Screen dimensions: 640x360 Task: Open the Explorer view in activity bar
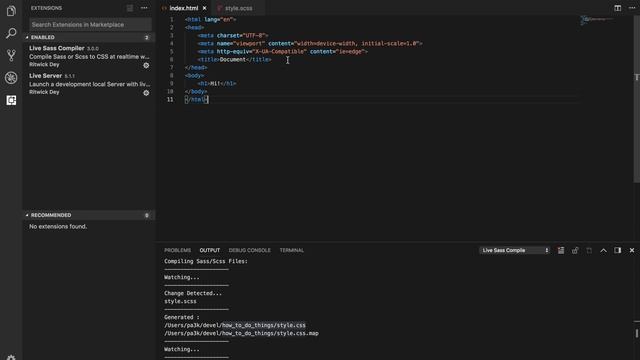pyautogui.click(x=11, y=11)
